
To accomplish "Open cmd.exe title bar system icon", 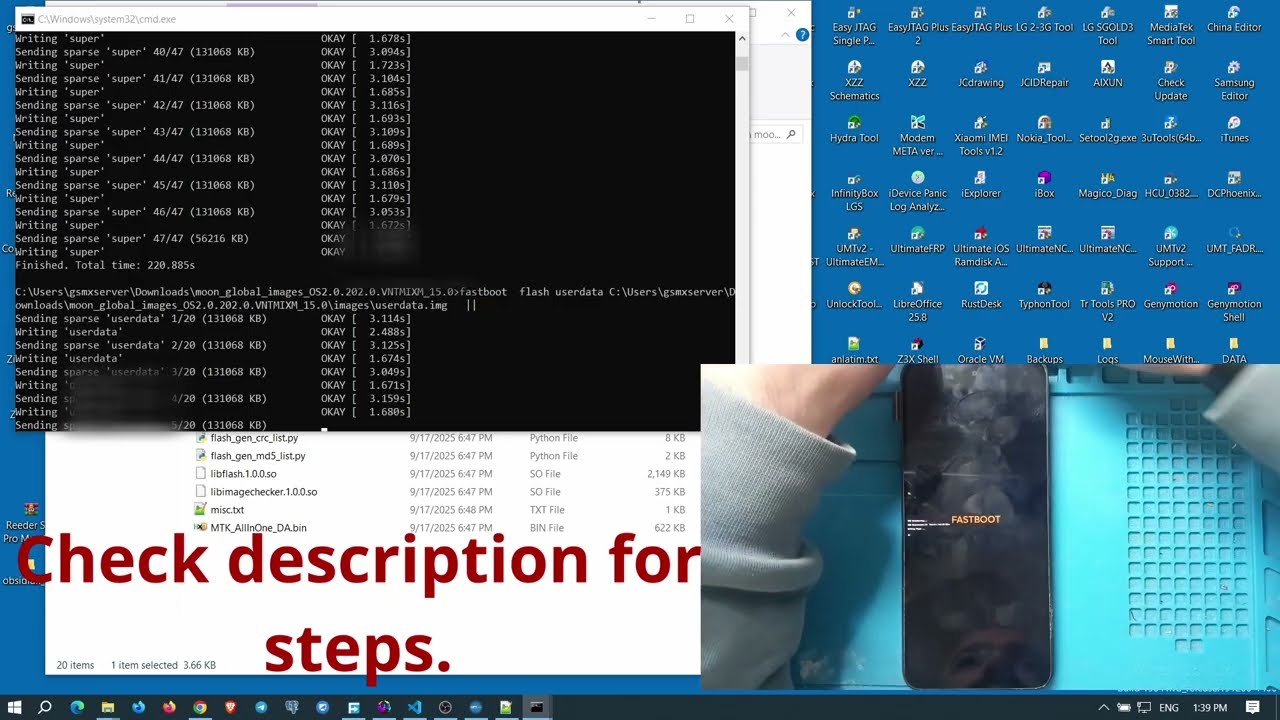I will 27,19.
